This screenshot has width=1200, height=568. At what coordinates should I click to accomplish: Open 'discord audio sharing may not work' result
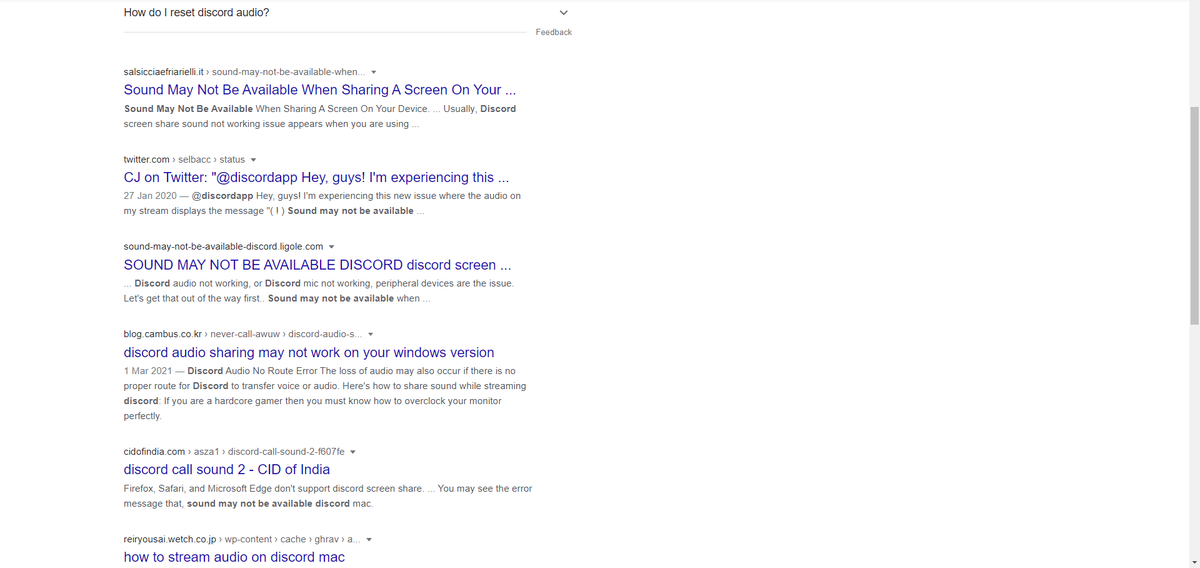tap(309, 352)
